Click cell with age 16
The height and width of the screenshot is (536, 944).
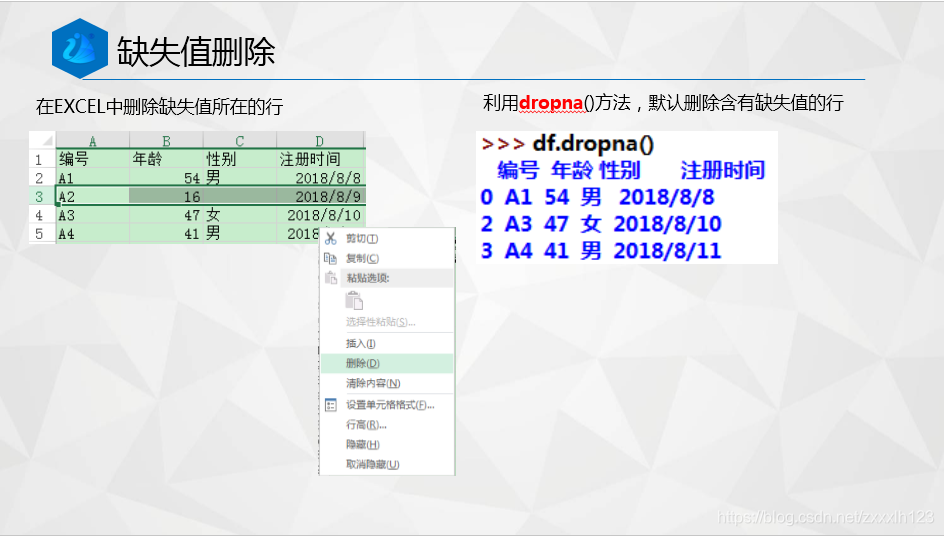[x=166, y=196]
